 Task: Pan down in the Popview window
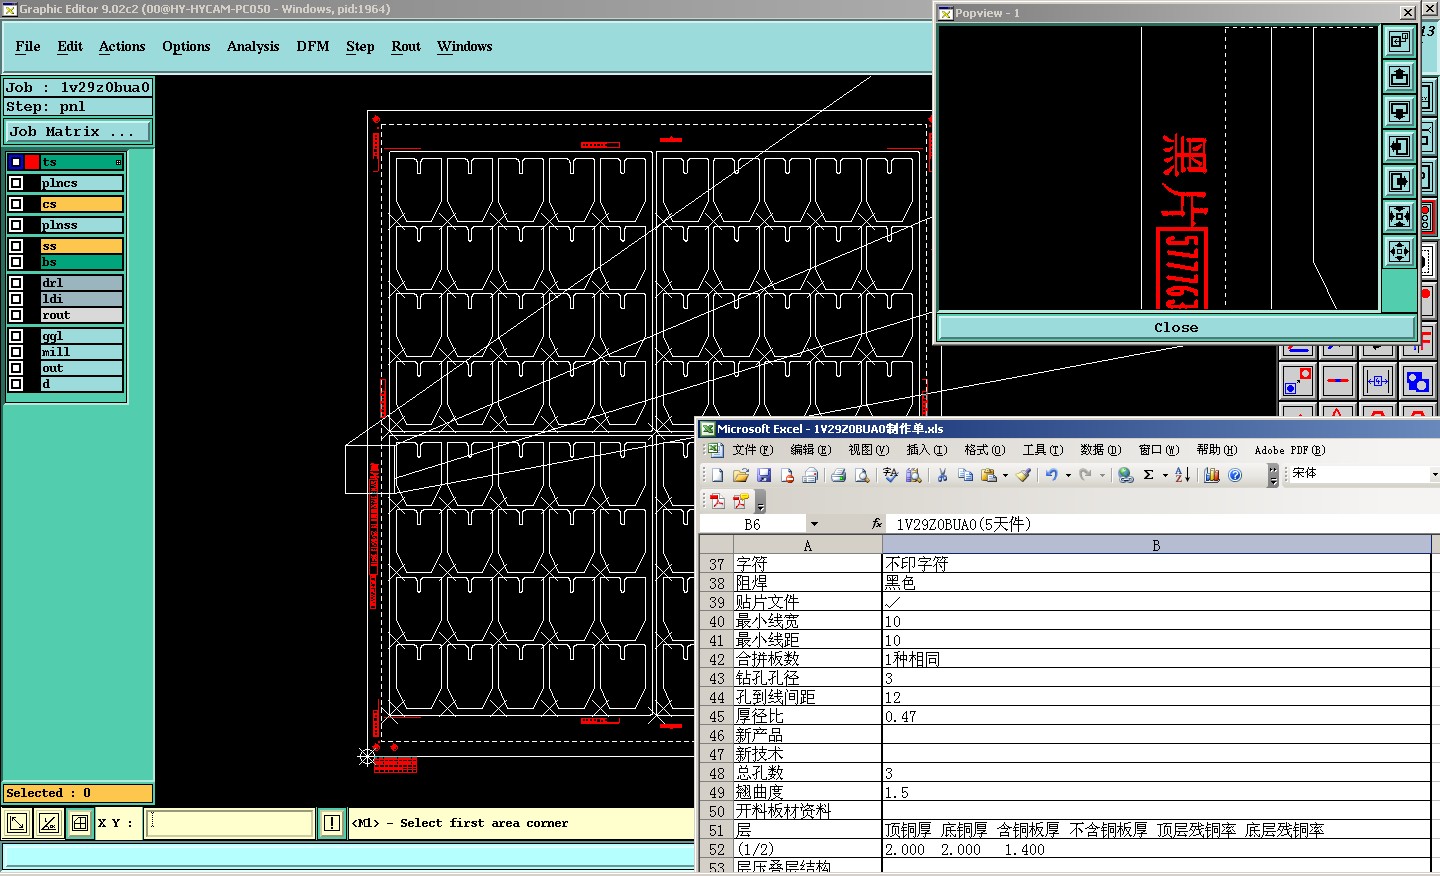[1399, 111]
